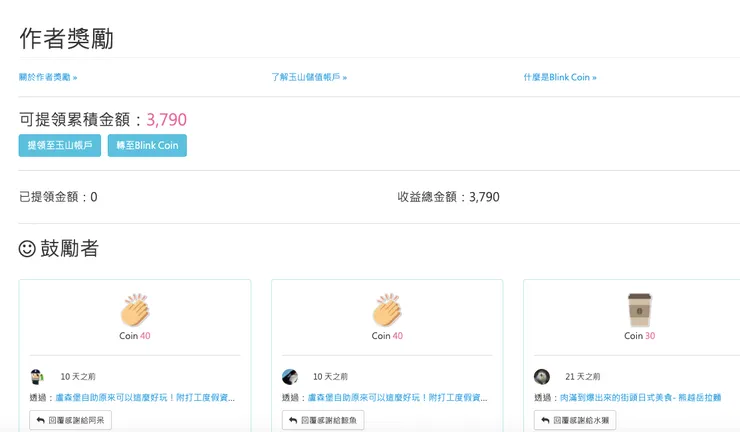
Task: Click the 回覆感謝給水獺 reply button
Action: pos(575,420)
